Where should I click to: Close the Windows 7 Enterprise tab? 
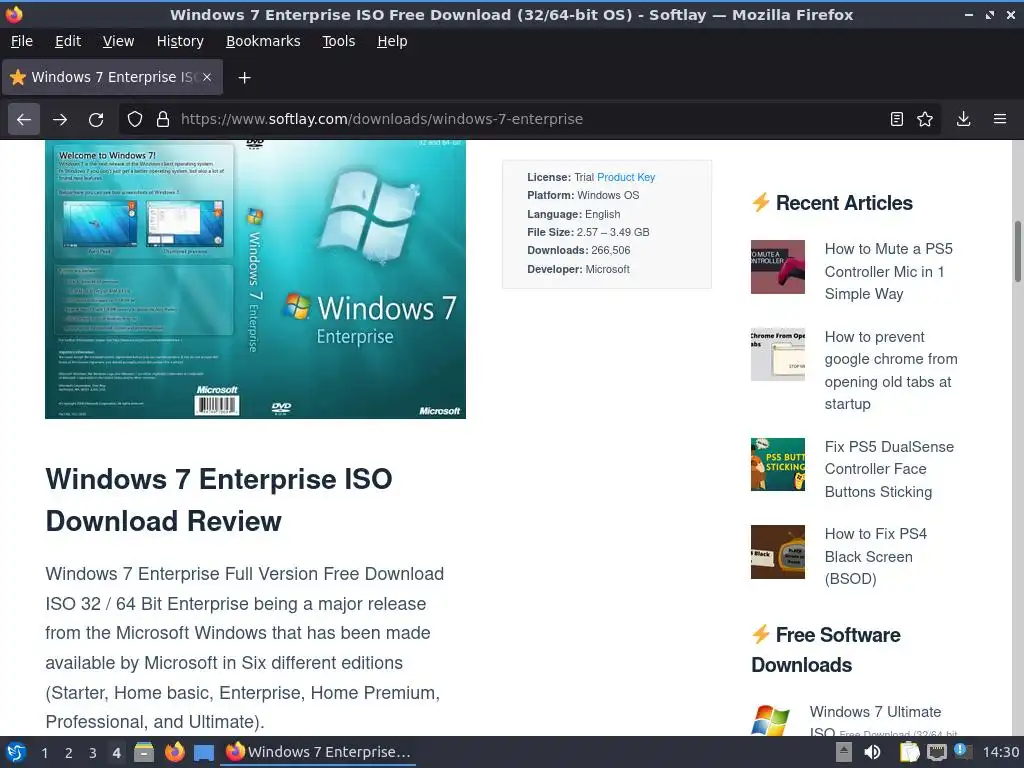[206, 77]
